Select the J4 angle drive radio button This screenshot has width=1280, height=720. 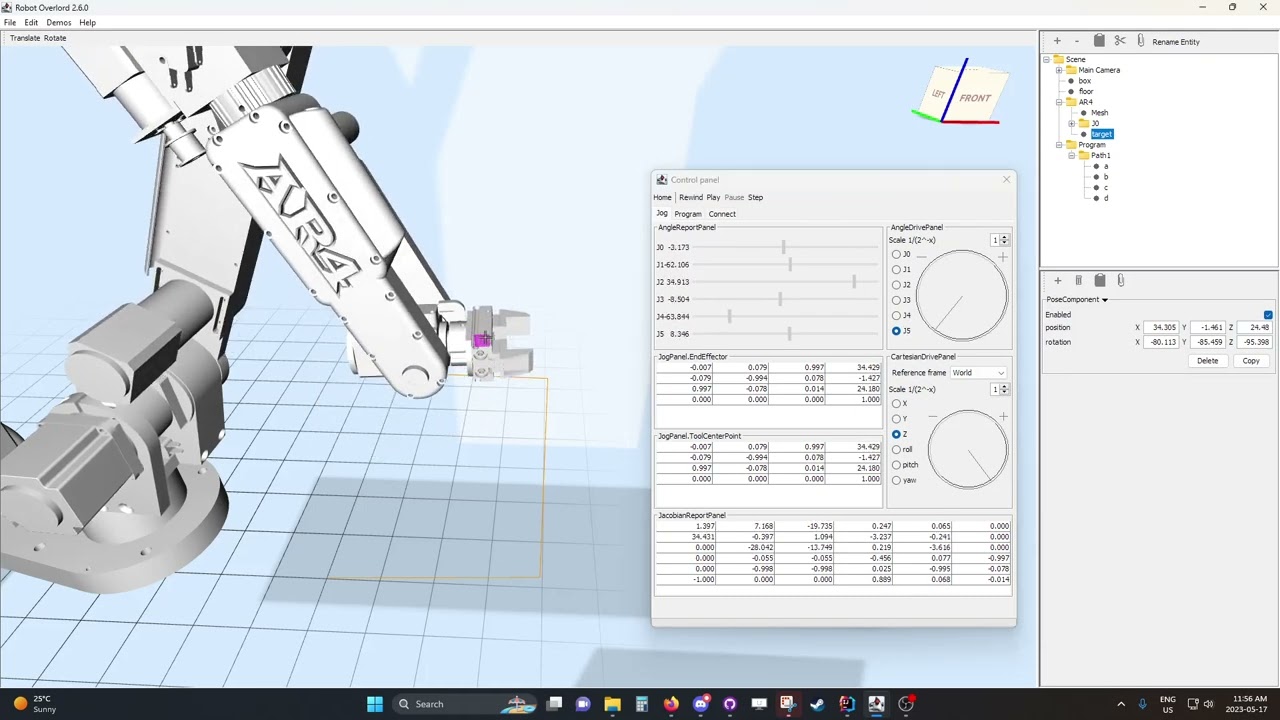[x=896, y=315]
